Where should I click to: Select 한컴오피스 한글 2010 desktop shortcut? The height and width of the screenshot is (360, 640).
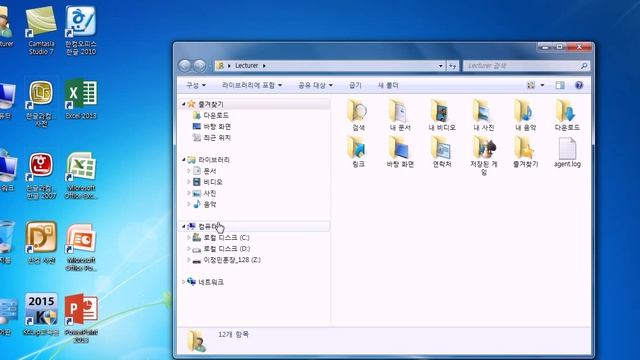(81, 31)
